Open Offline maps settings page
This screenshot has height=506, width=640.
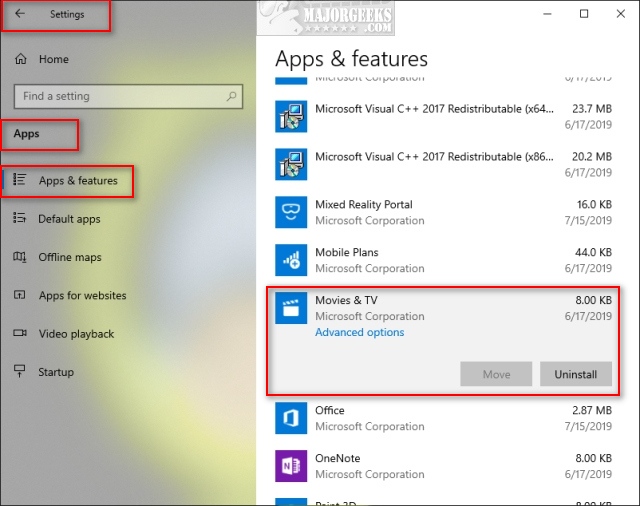click(x=70, y=257)
